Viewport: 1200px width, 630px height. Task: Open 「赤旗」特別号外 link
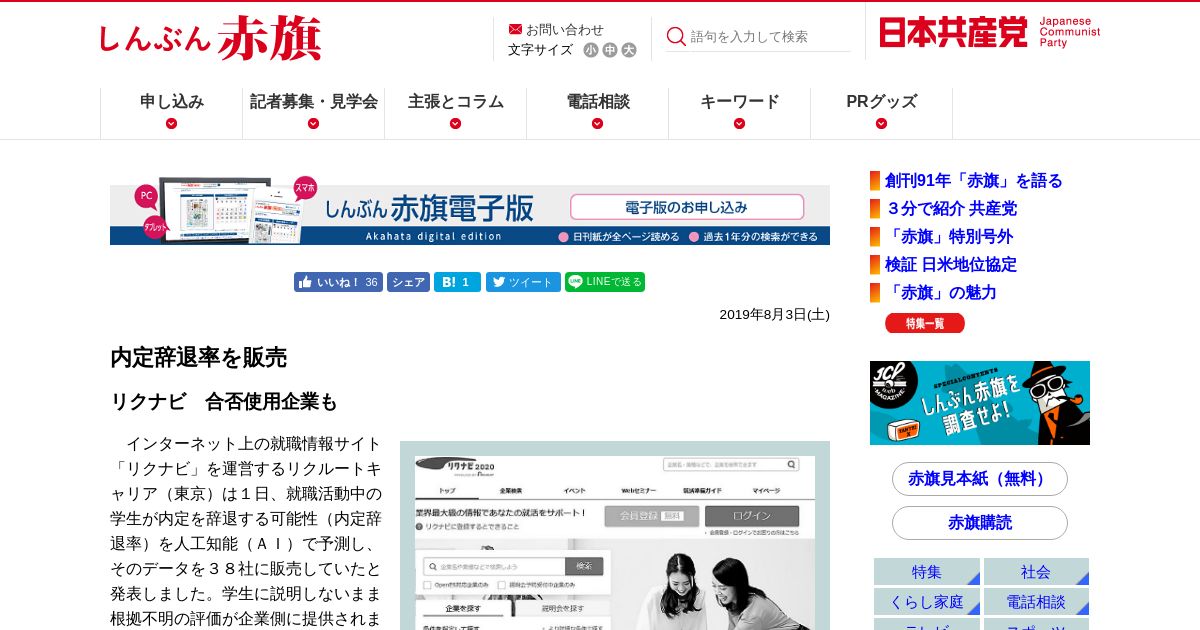click(x=949, y=237)
